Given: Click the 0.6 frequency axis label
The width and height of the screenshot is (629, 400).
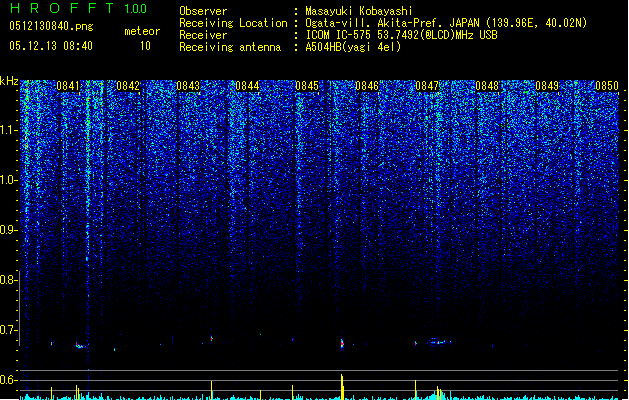Looking at the screenshot, I should point(8,380).
